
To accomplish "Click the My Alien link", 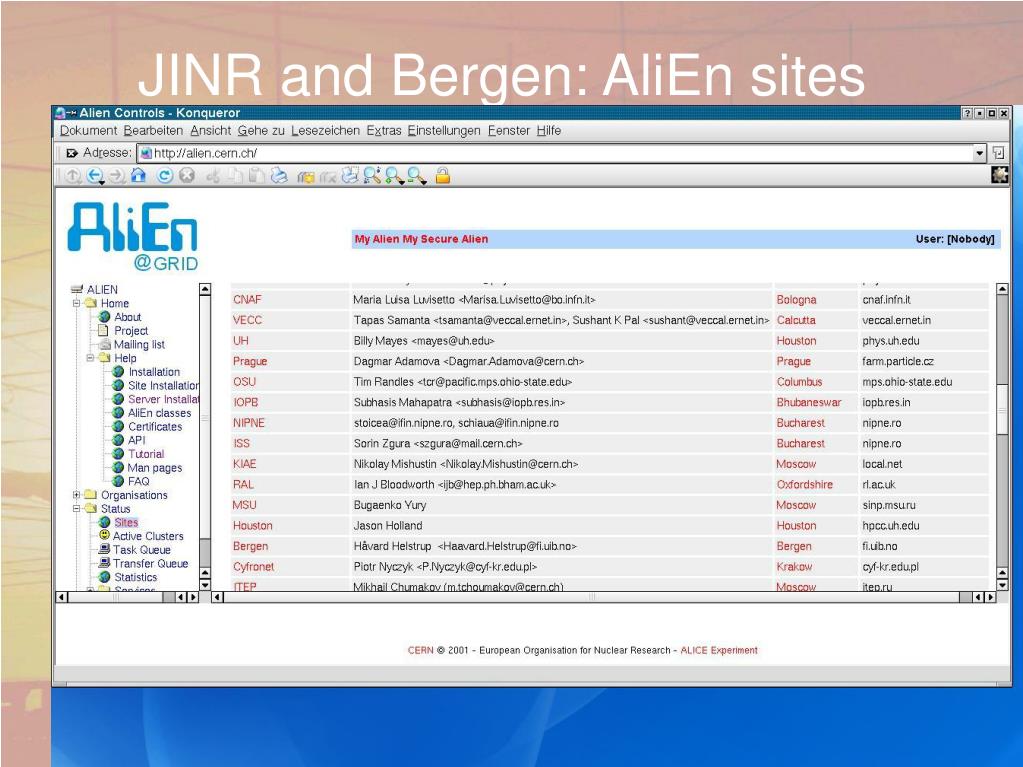I will tap(377, 239).
